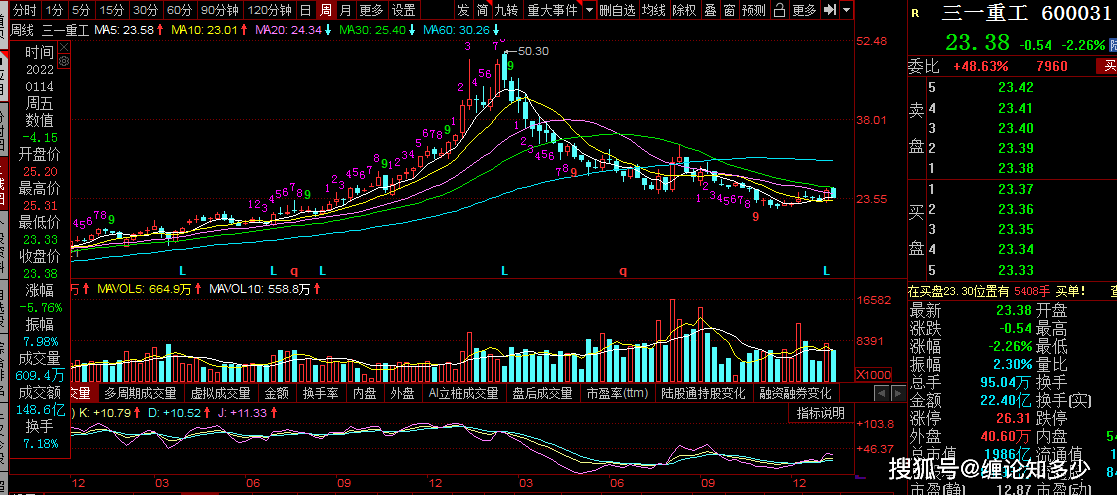This screenshot has height=495, width=1117.
Task: Click the 简 simplified view button
Action: click(x=483, y=10)
